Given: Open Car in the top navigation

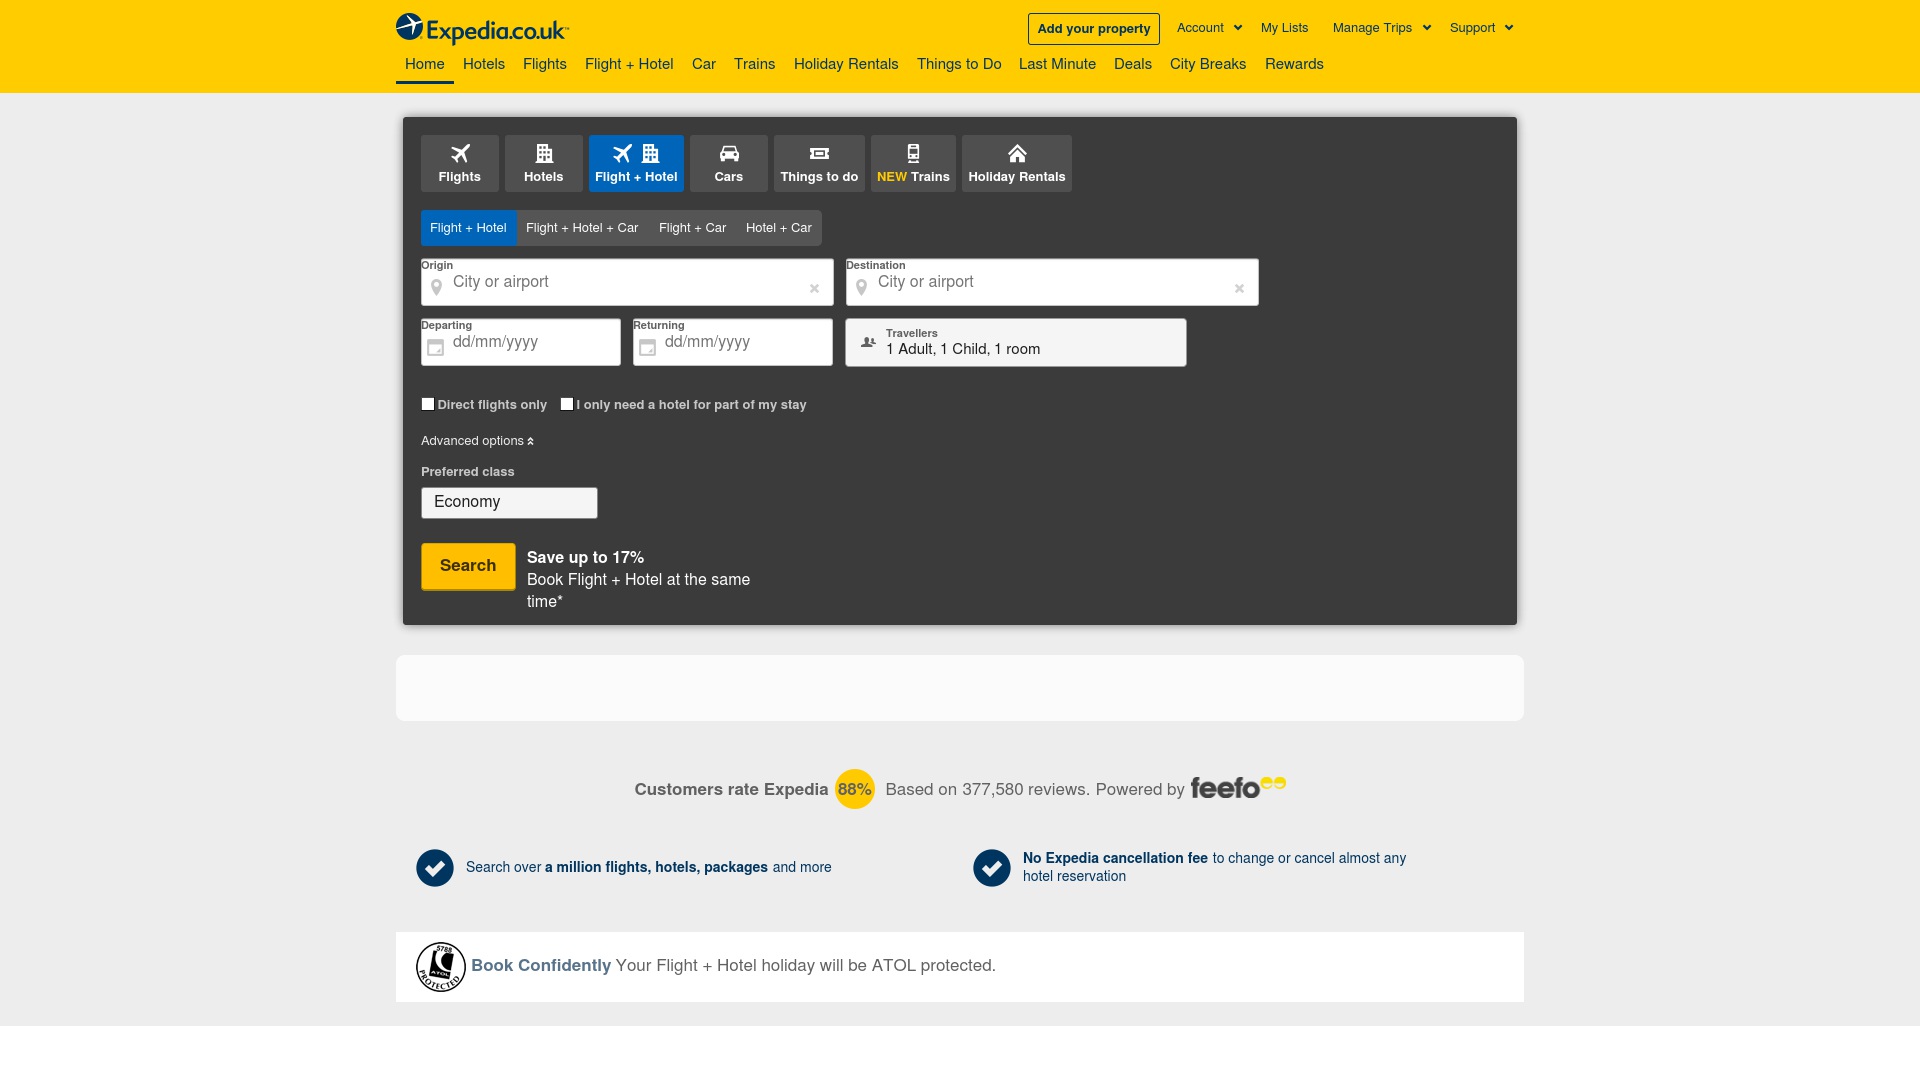Looking at the screenshot, I should (704, 64).
